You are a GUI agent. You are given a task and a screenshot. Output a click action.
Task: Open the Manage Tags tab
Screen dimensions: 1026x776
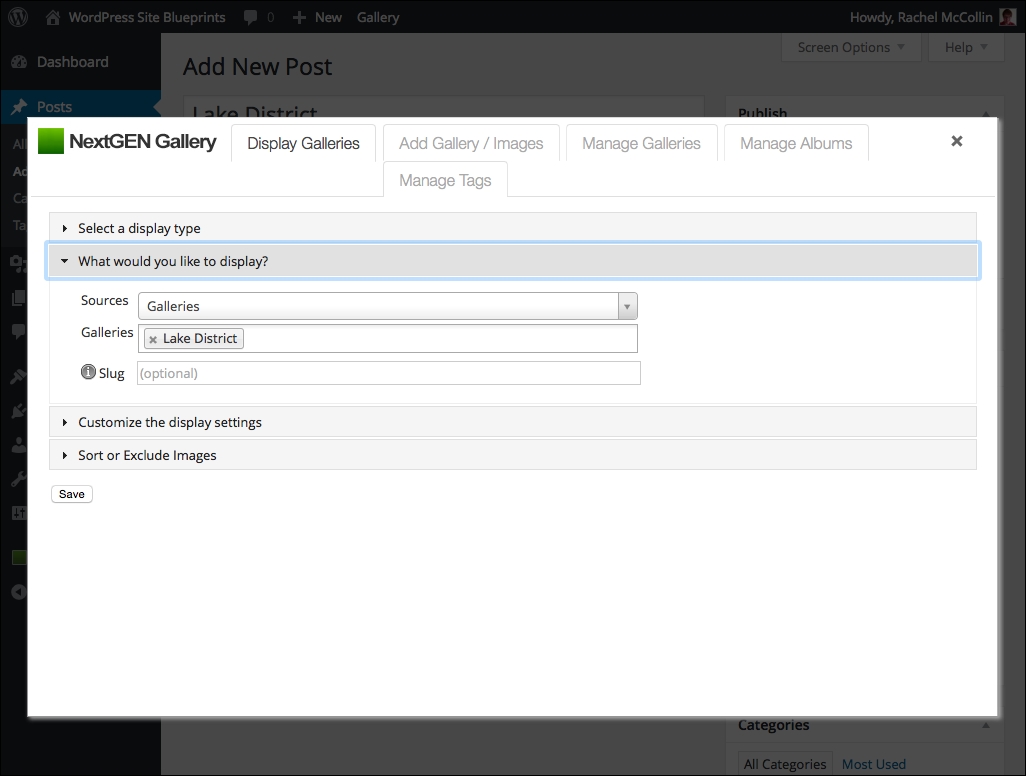point(445,180)
